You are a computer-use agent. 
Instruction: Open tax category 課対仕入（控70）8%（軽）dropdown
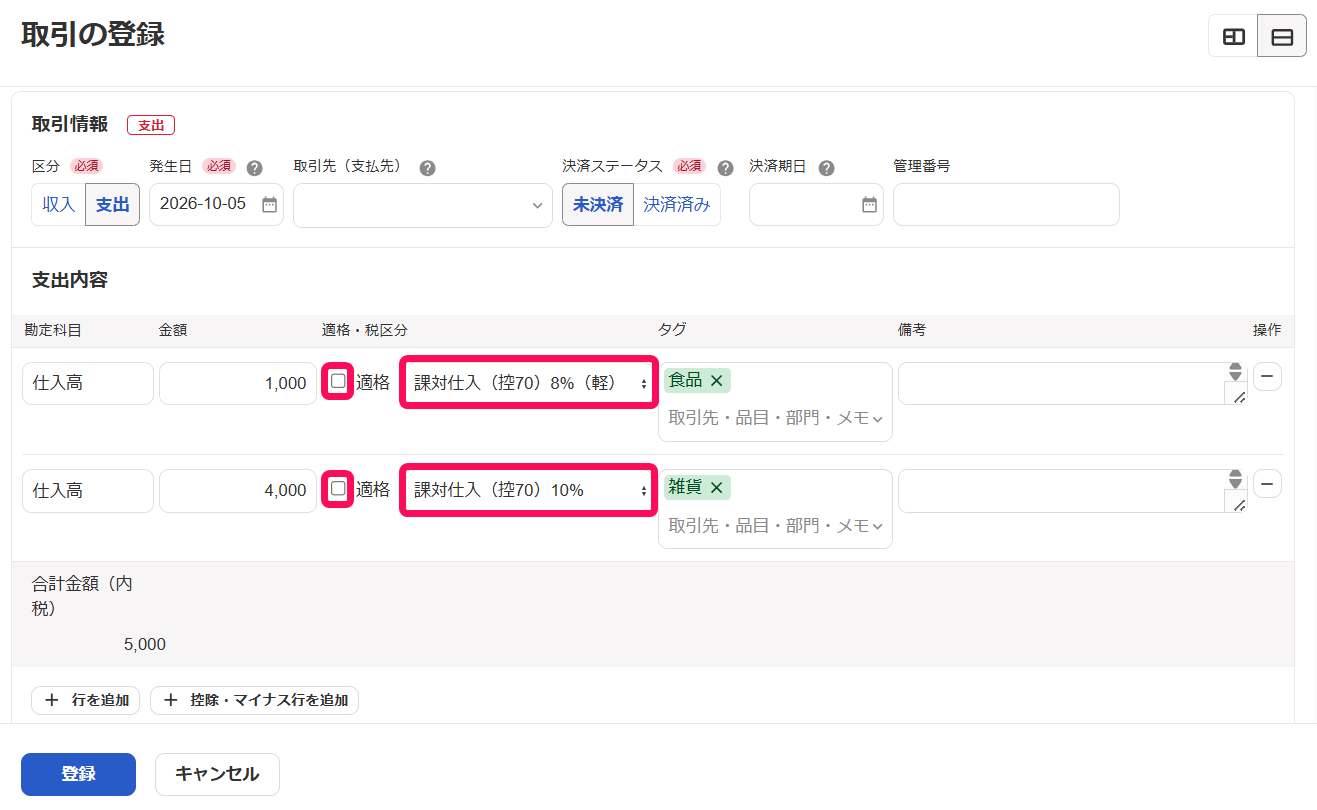529,383
